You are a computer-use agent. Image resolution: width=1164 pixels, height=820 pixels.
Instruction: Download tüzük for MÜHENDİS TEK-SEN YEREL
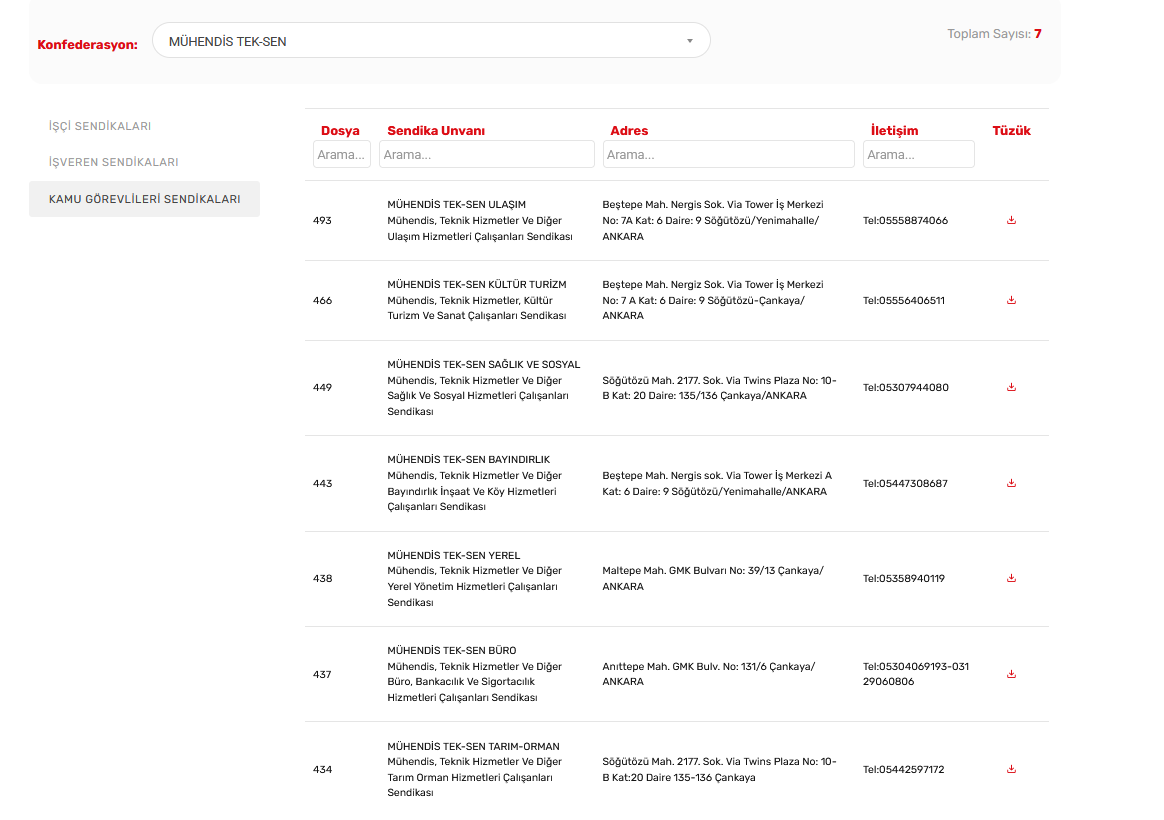[1011, 578]
